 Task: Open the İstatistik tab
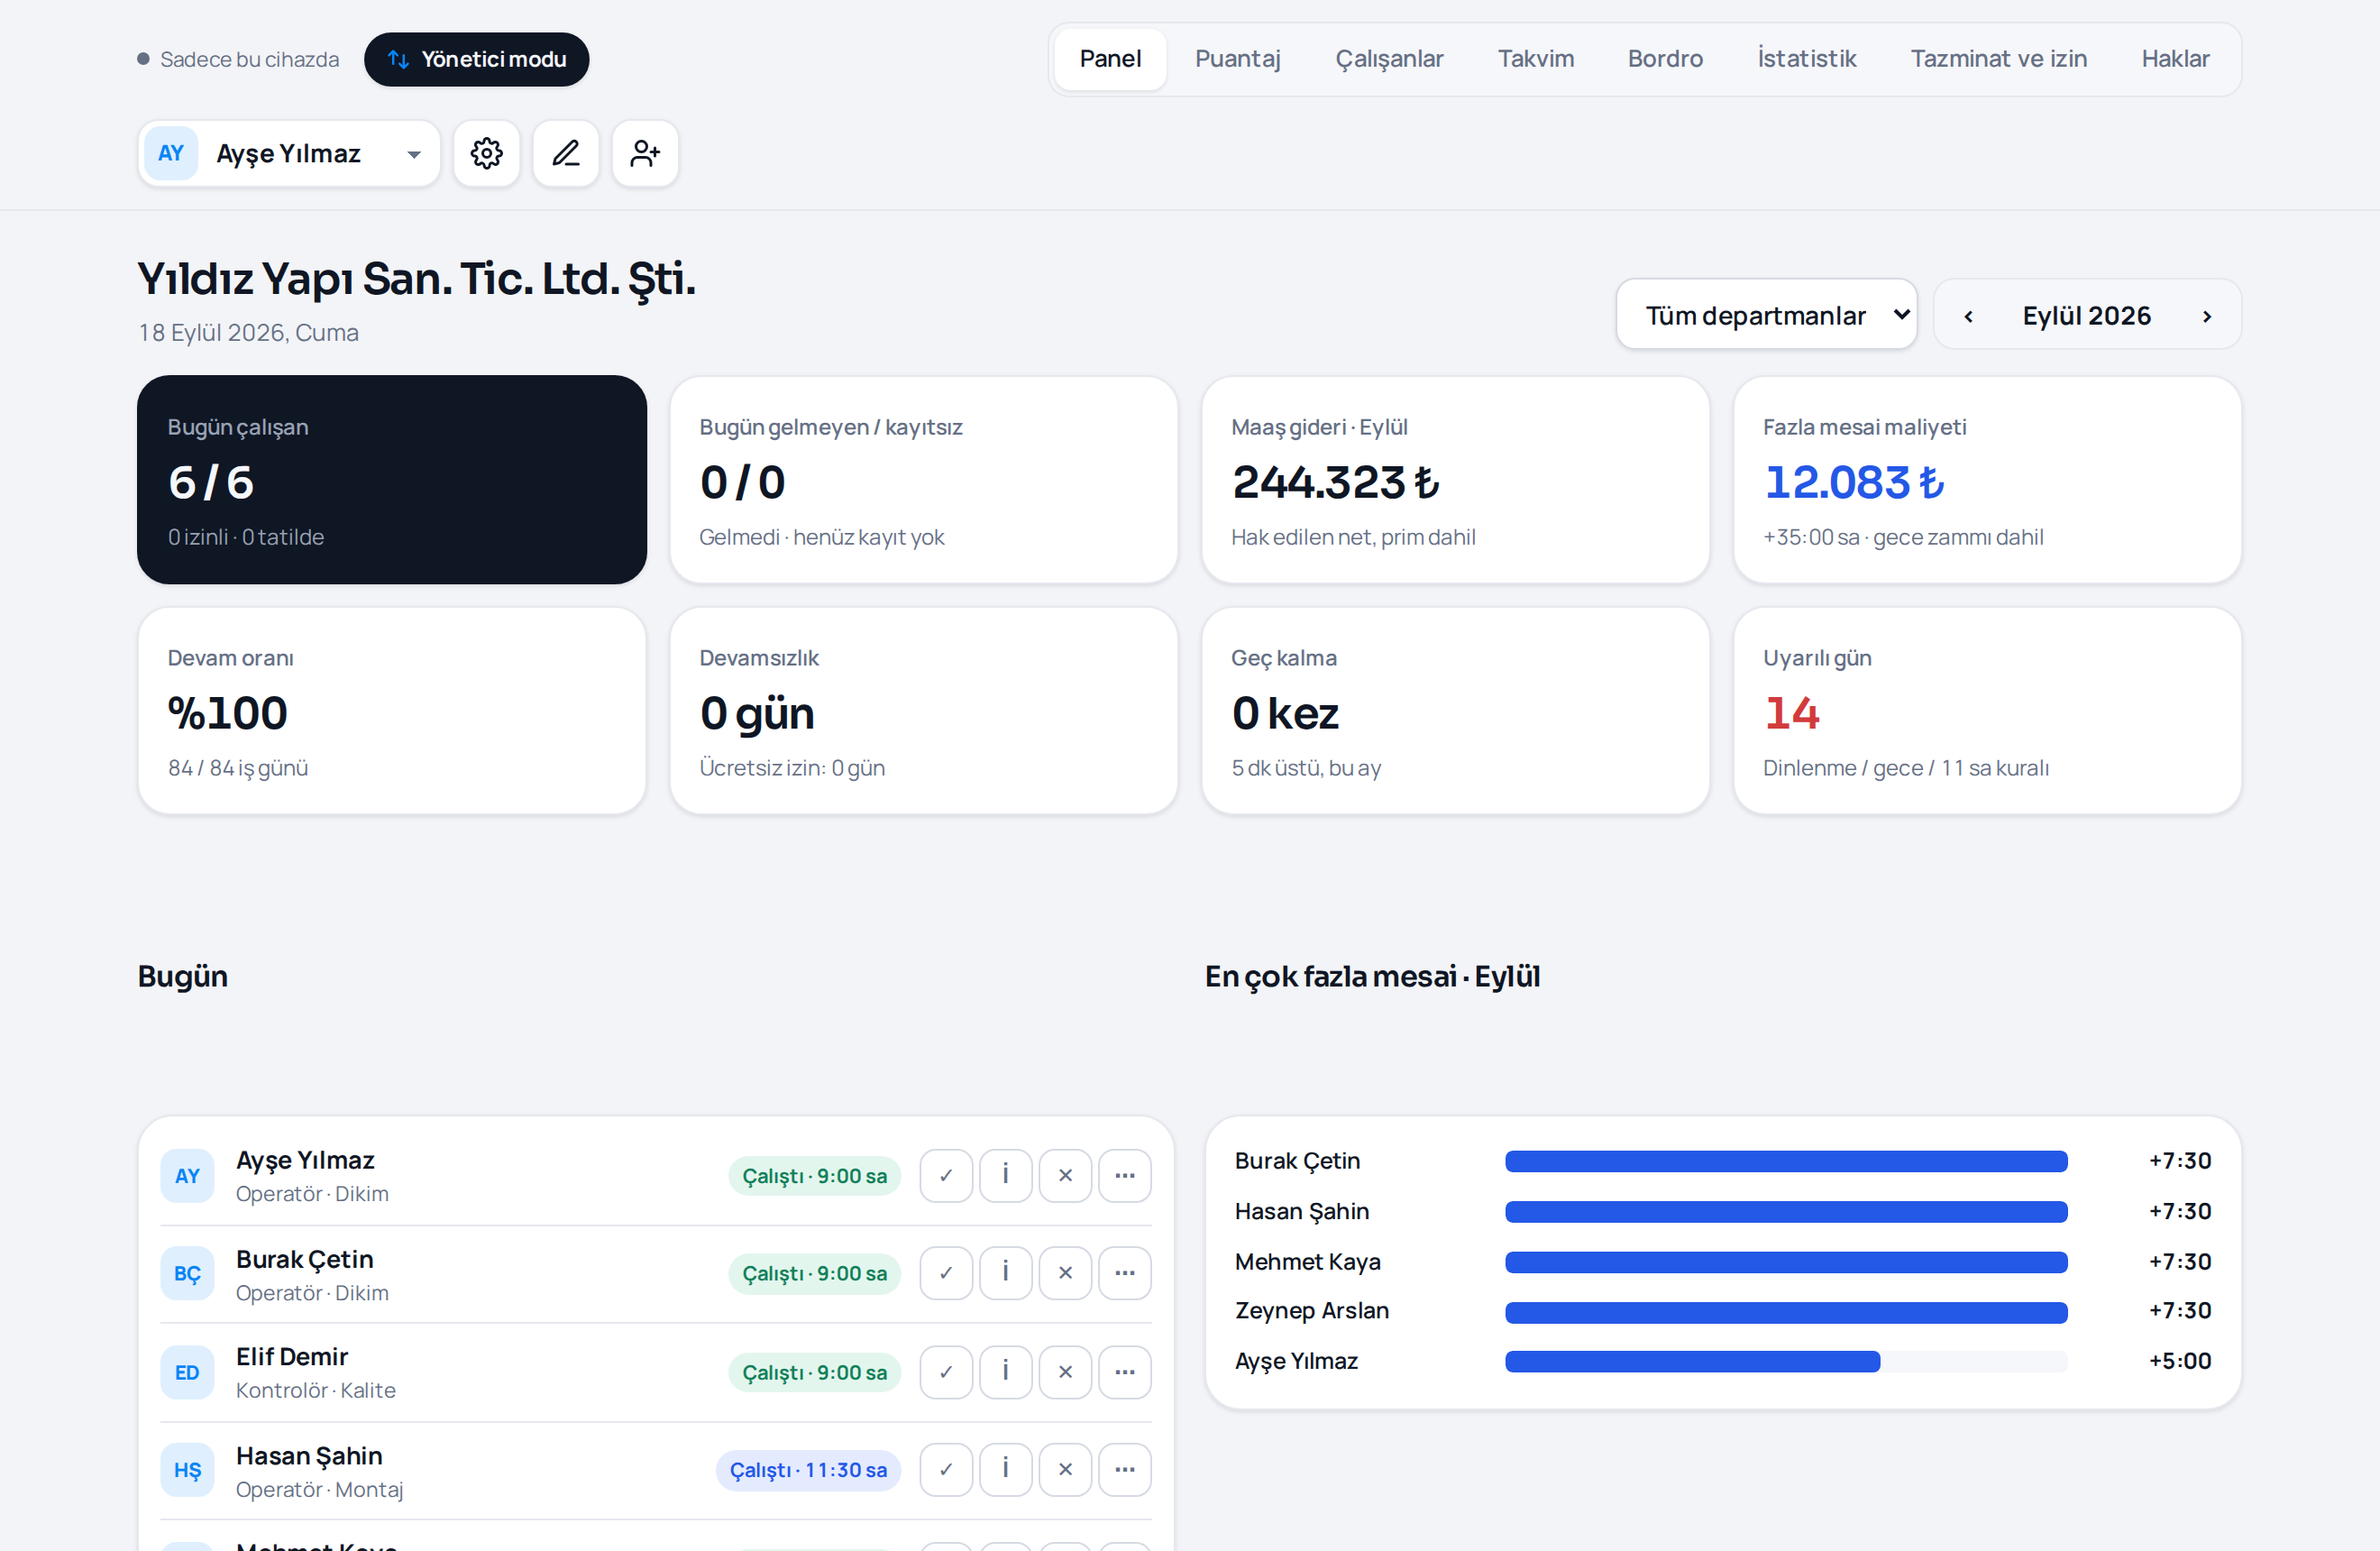pos(1806,59)
